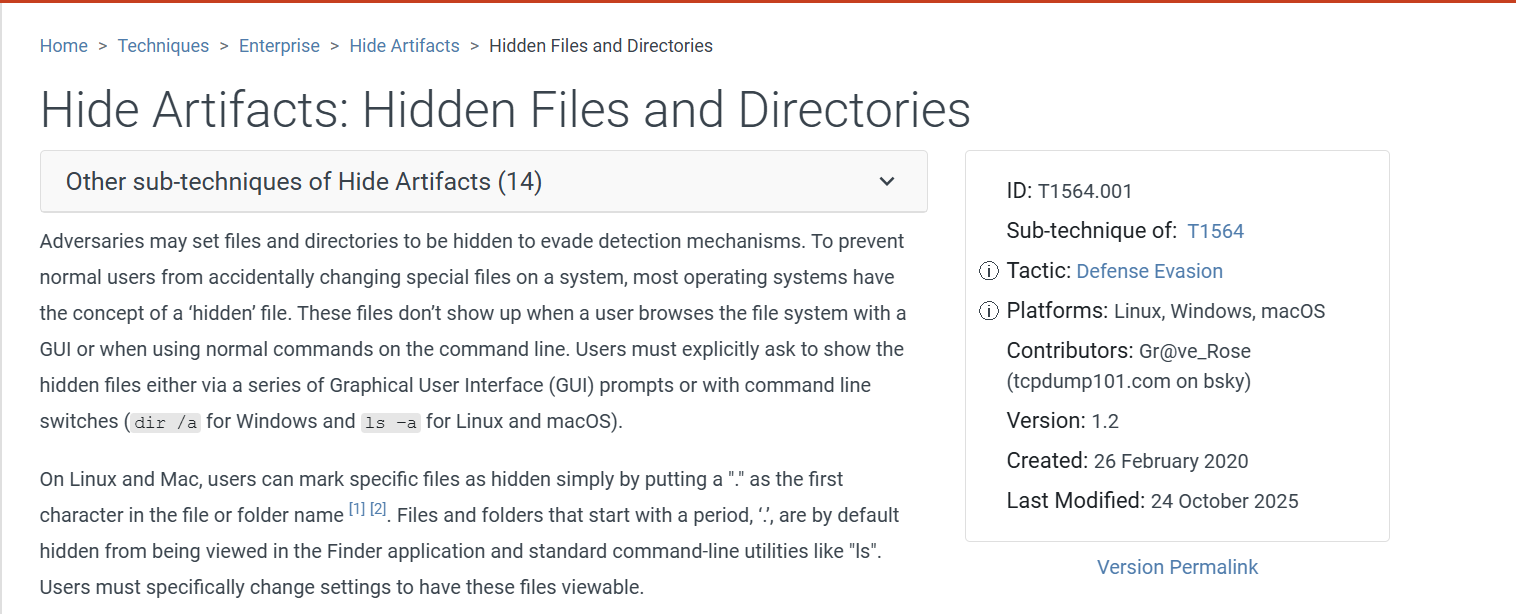
Task: Click breadcrumb text Hidden Files and Directories
Action: point(601,46)
